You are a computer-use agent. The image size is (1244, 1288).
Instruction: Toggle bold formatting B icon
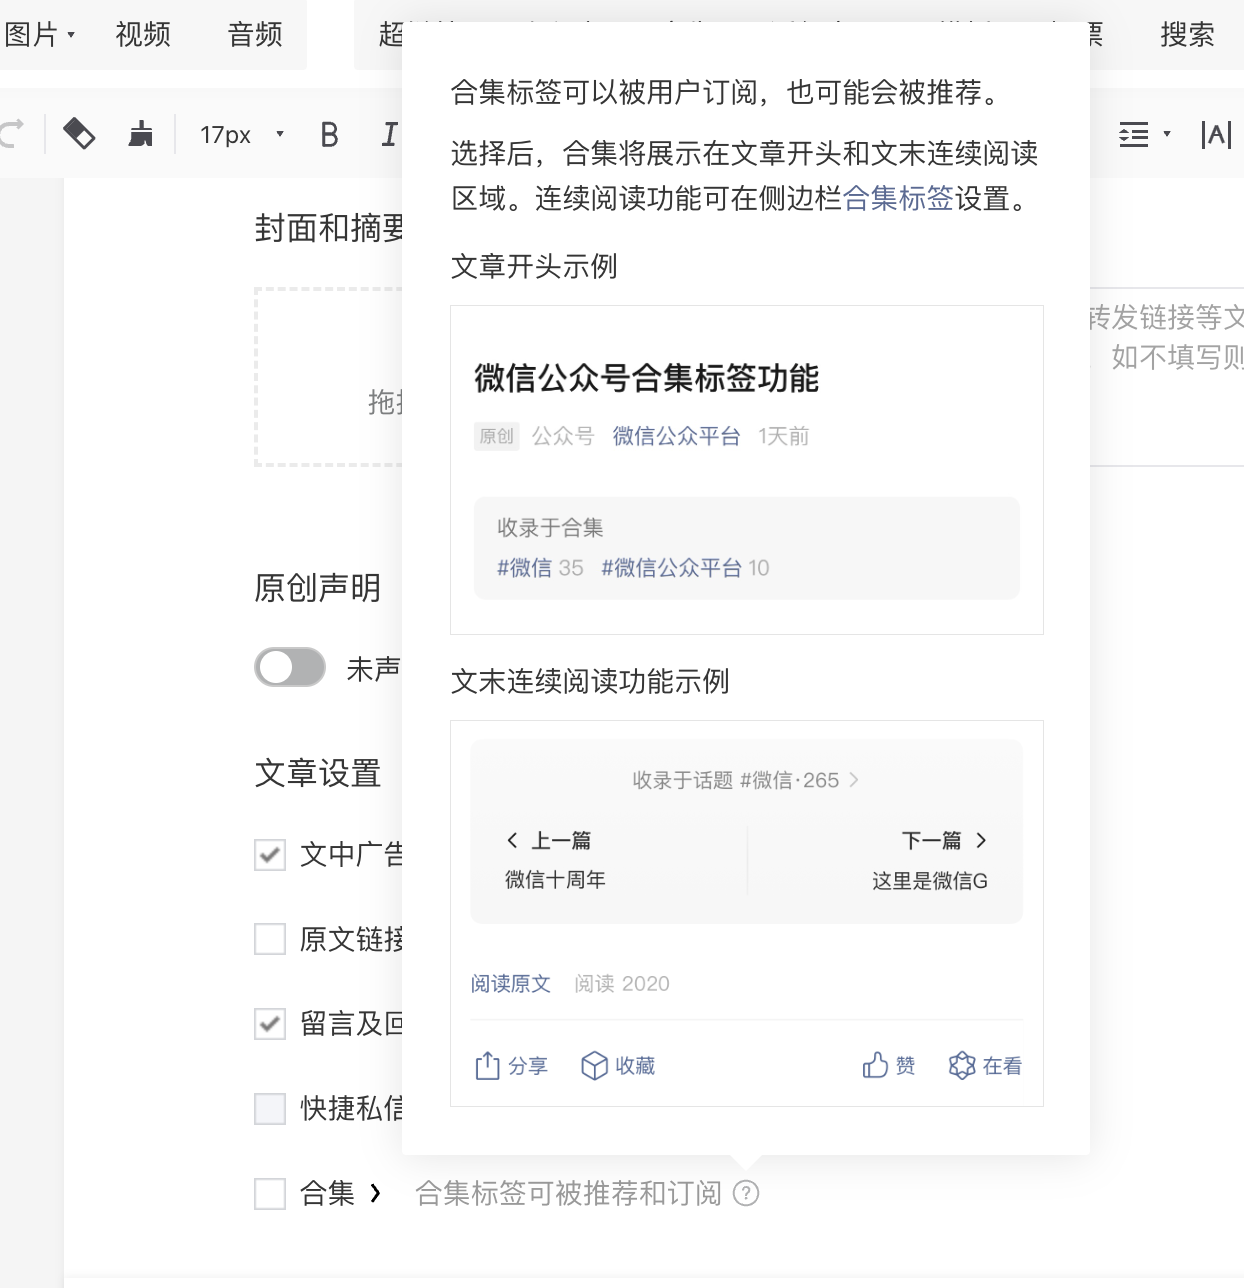[329, 134]
